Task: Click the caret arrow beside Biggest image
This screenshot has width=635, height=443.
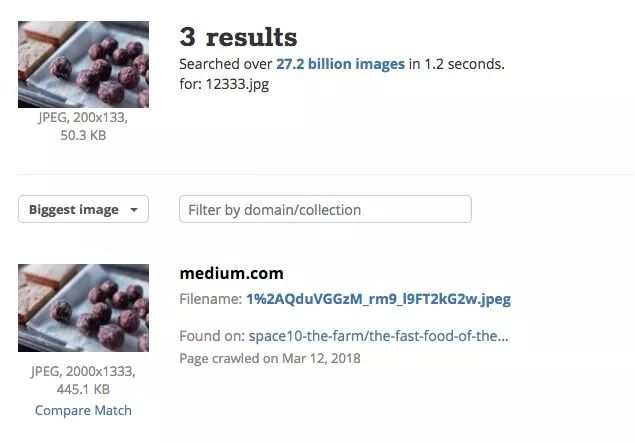Action: tap(134, 210)
